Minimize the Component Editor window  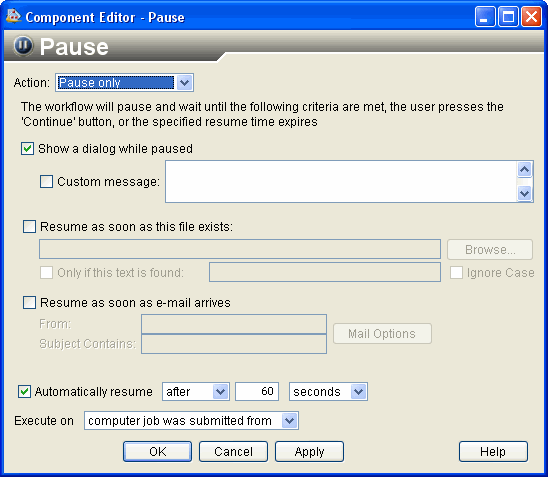coord(485,16)
